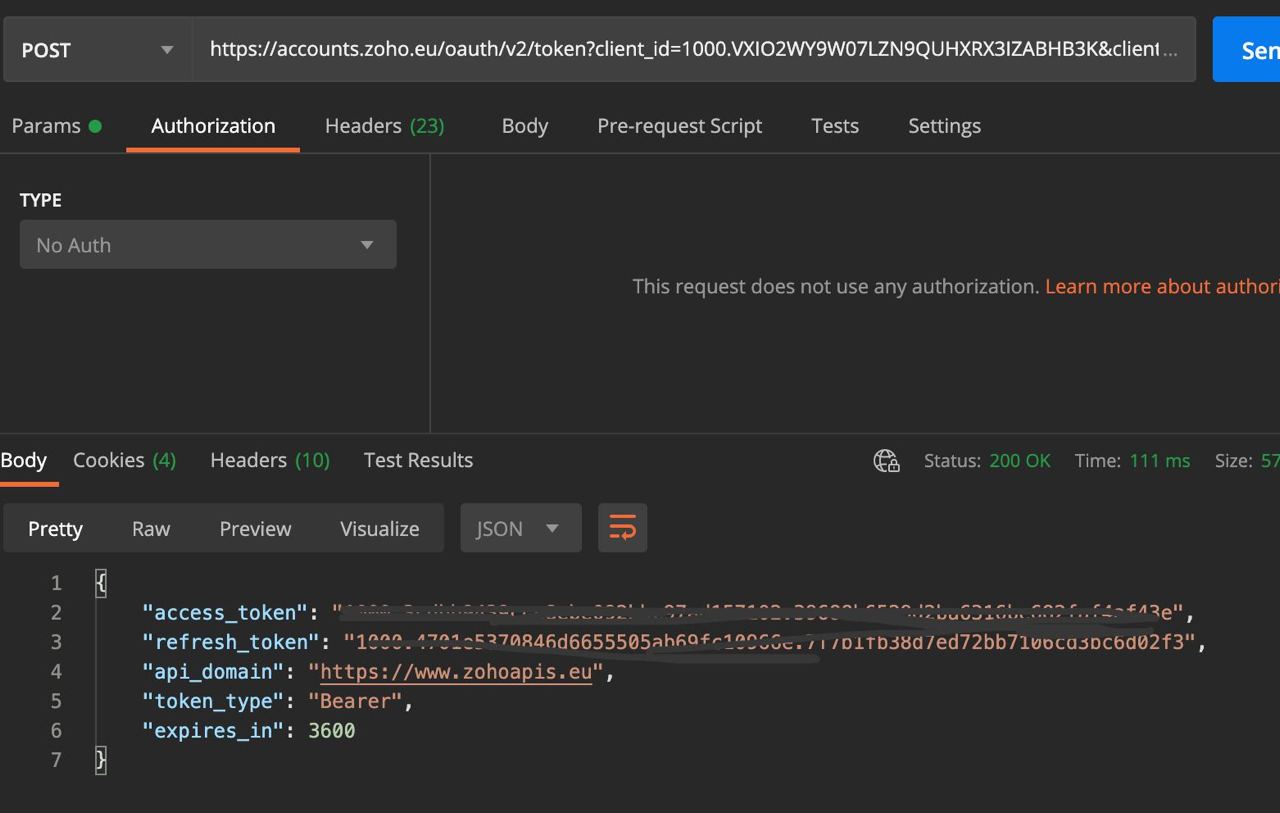
Task: Switch to Preview view mode
Action: pos(255,529)
